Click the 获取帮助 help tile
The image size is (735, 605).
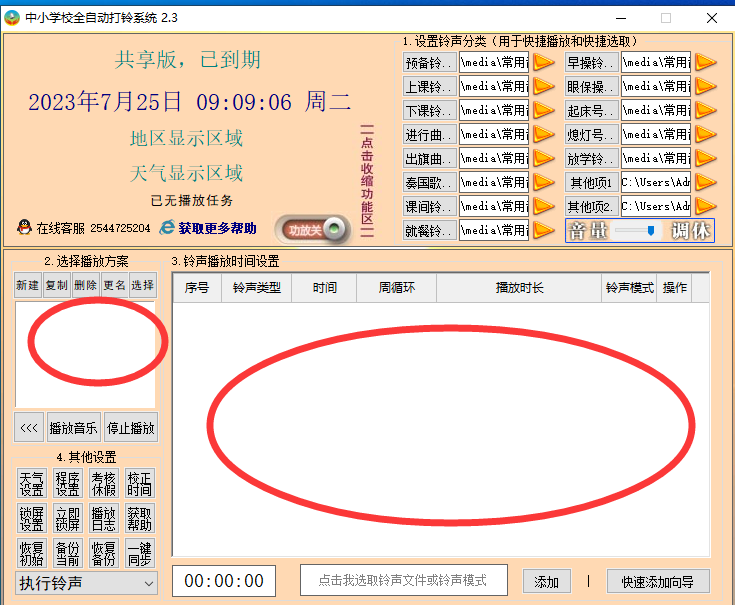pyautogui.click(x=140, y=518)
